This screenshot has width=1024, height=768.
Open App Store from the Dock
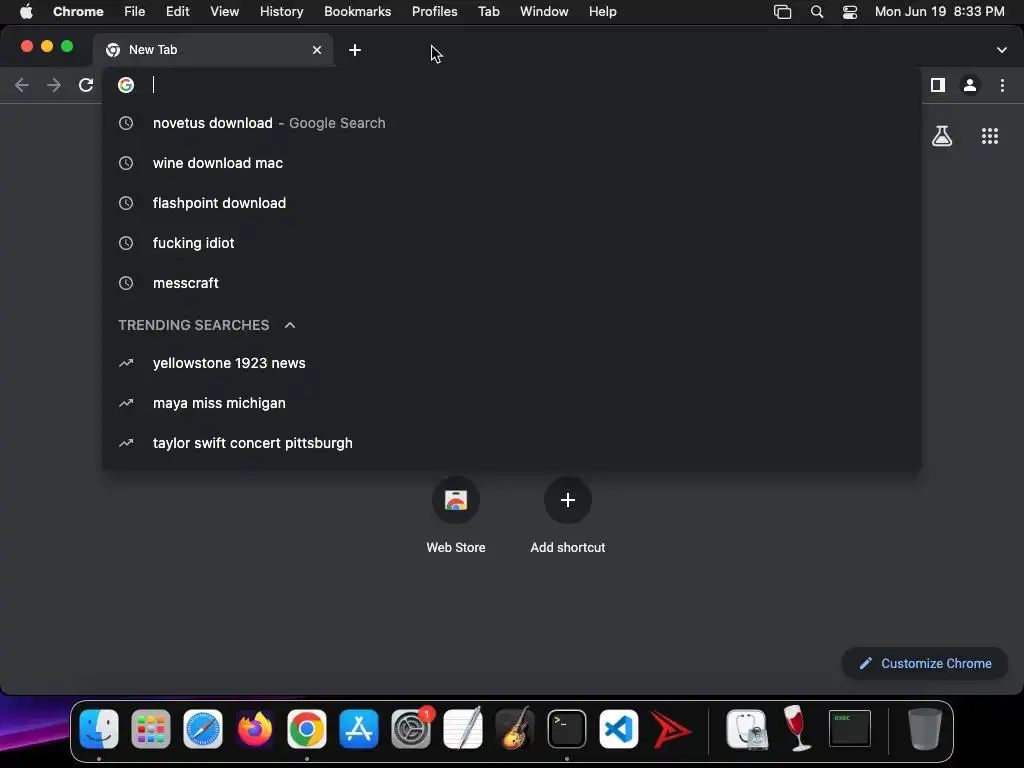pyautogui.click(x=359, y=729)
